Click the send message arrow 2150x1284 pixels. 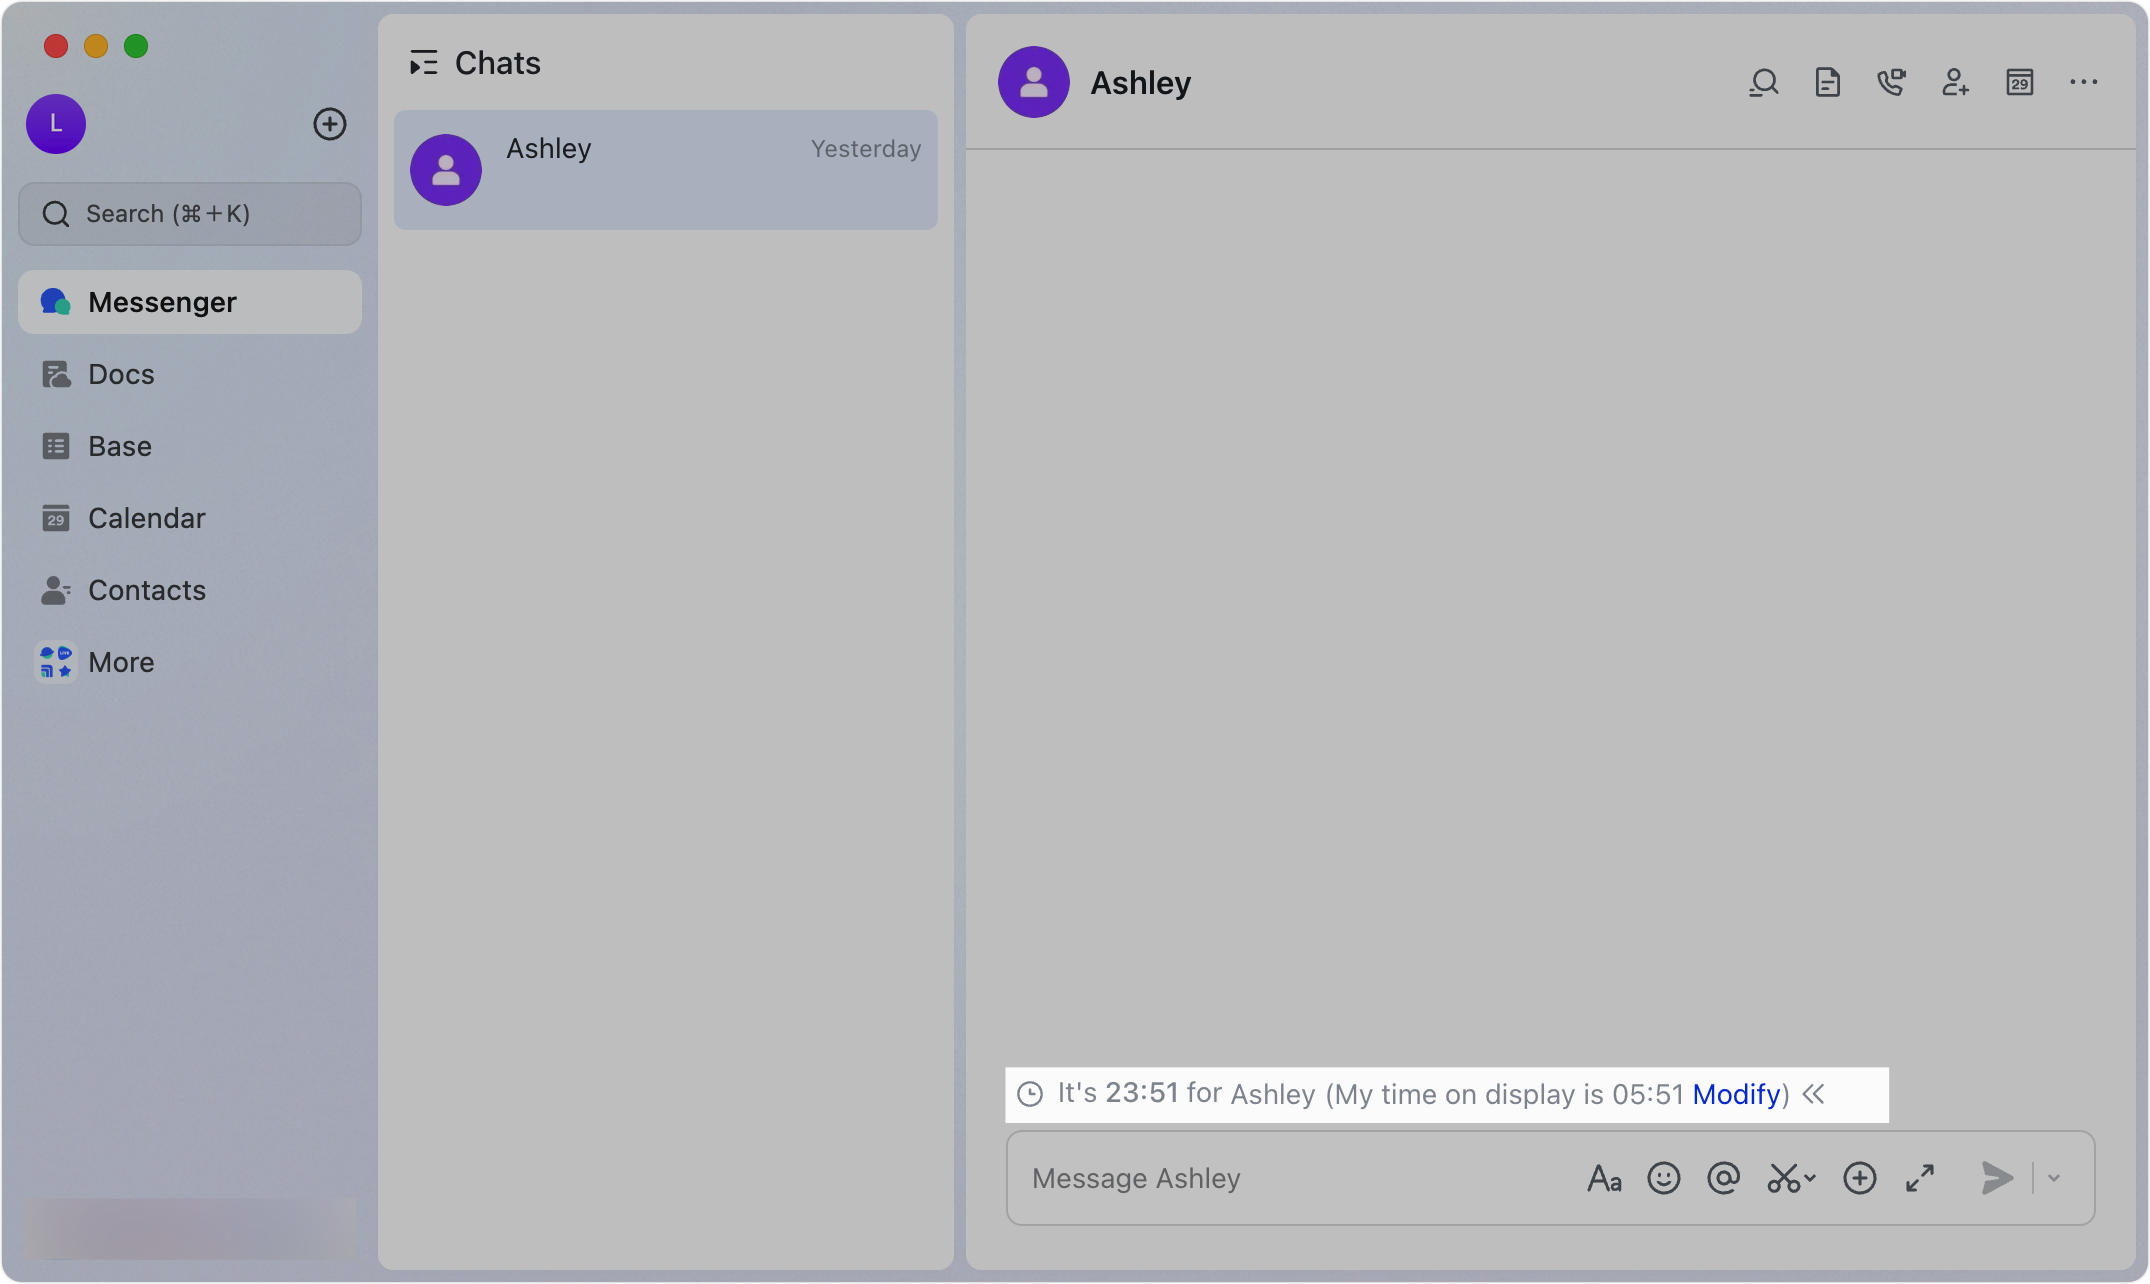[x=1997, y=1179]
